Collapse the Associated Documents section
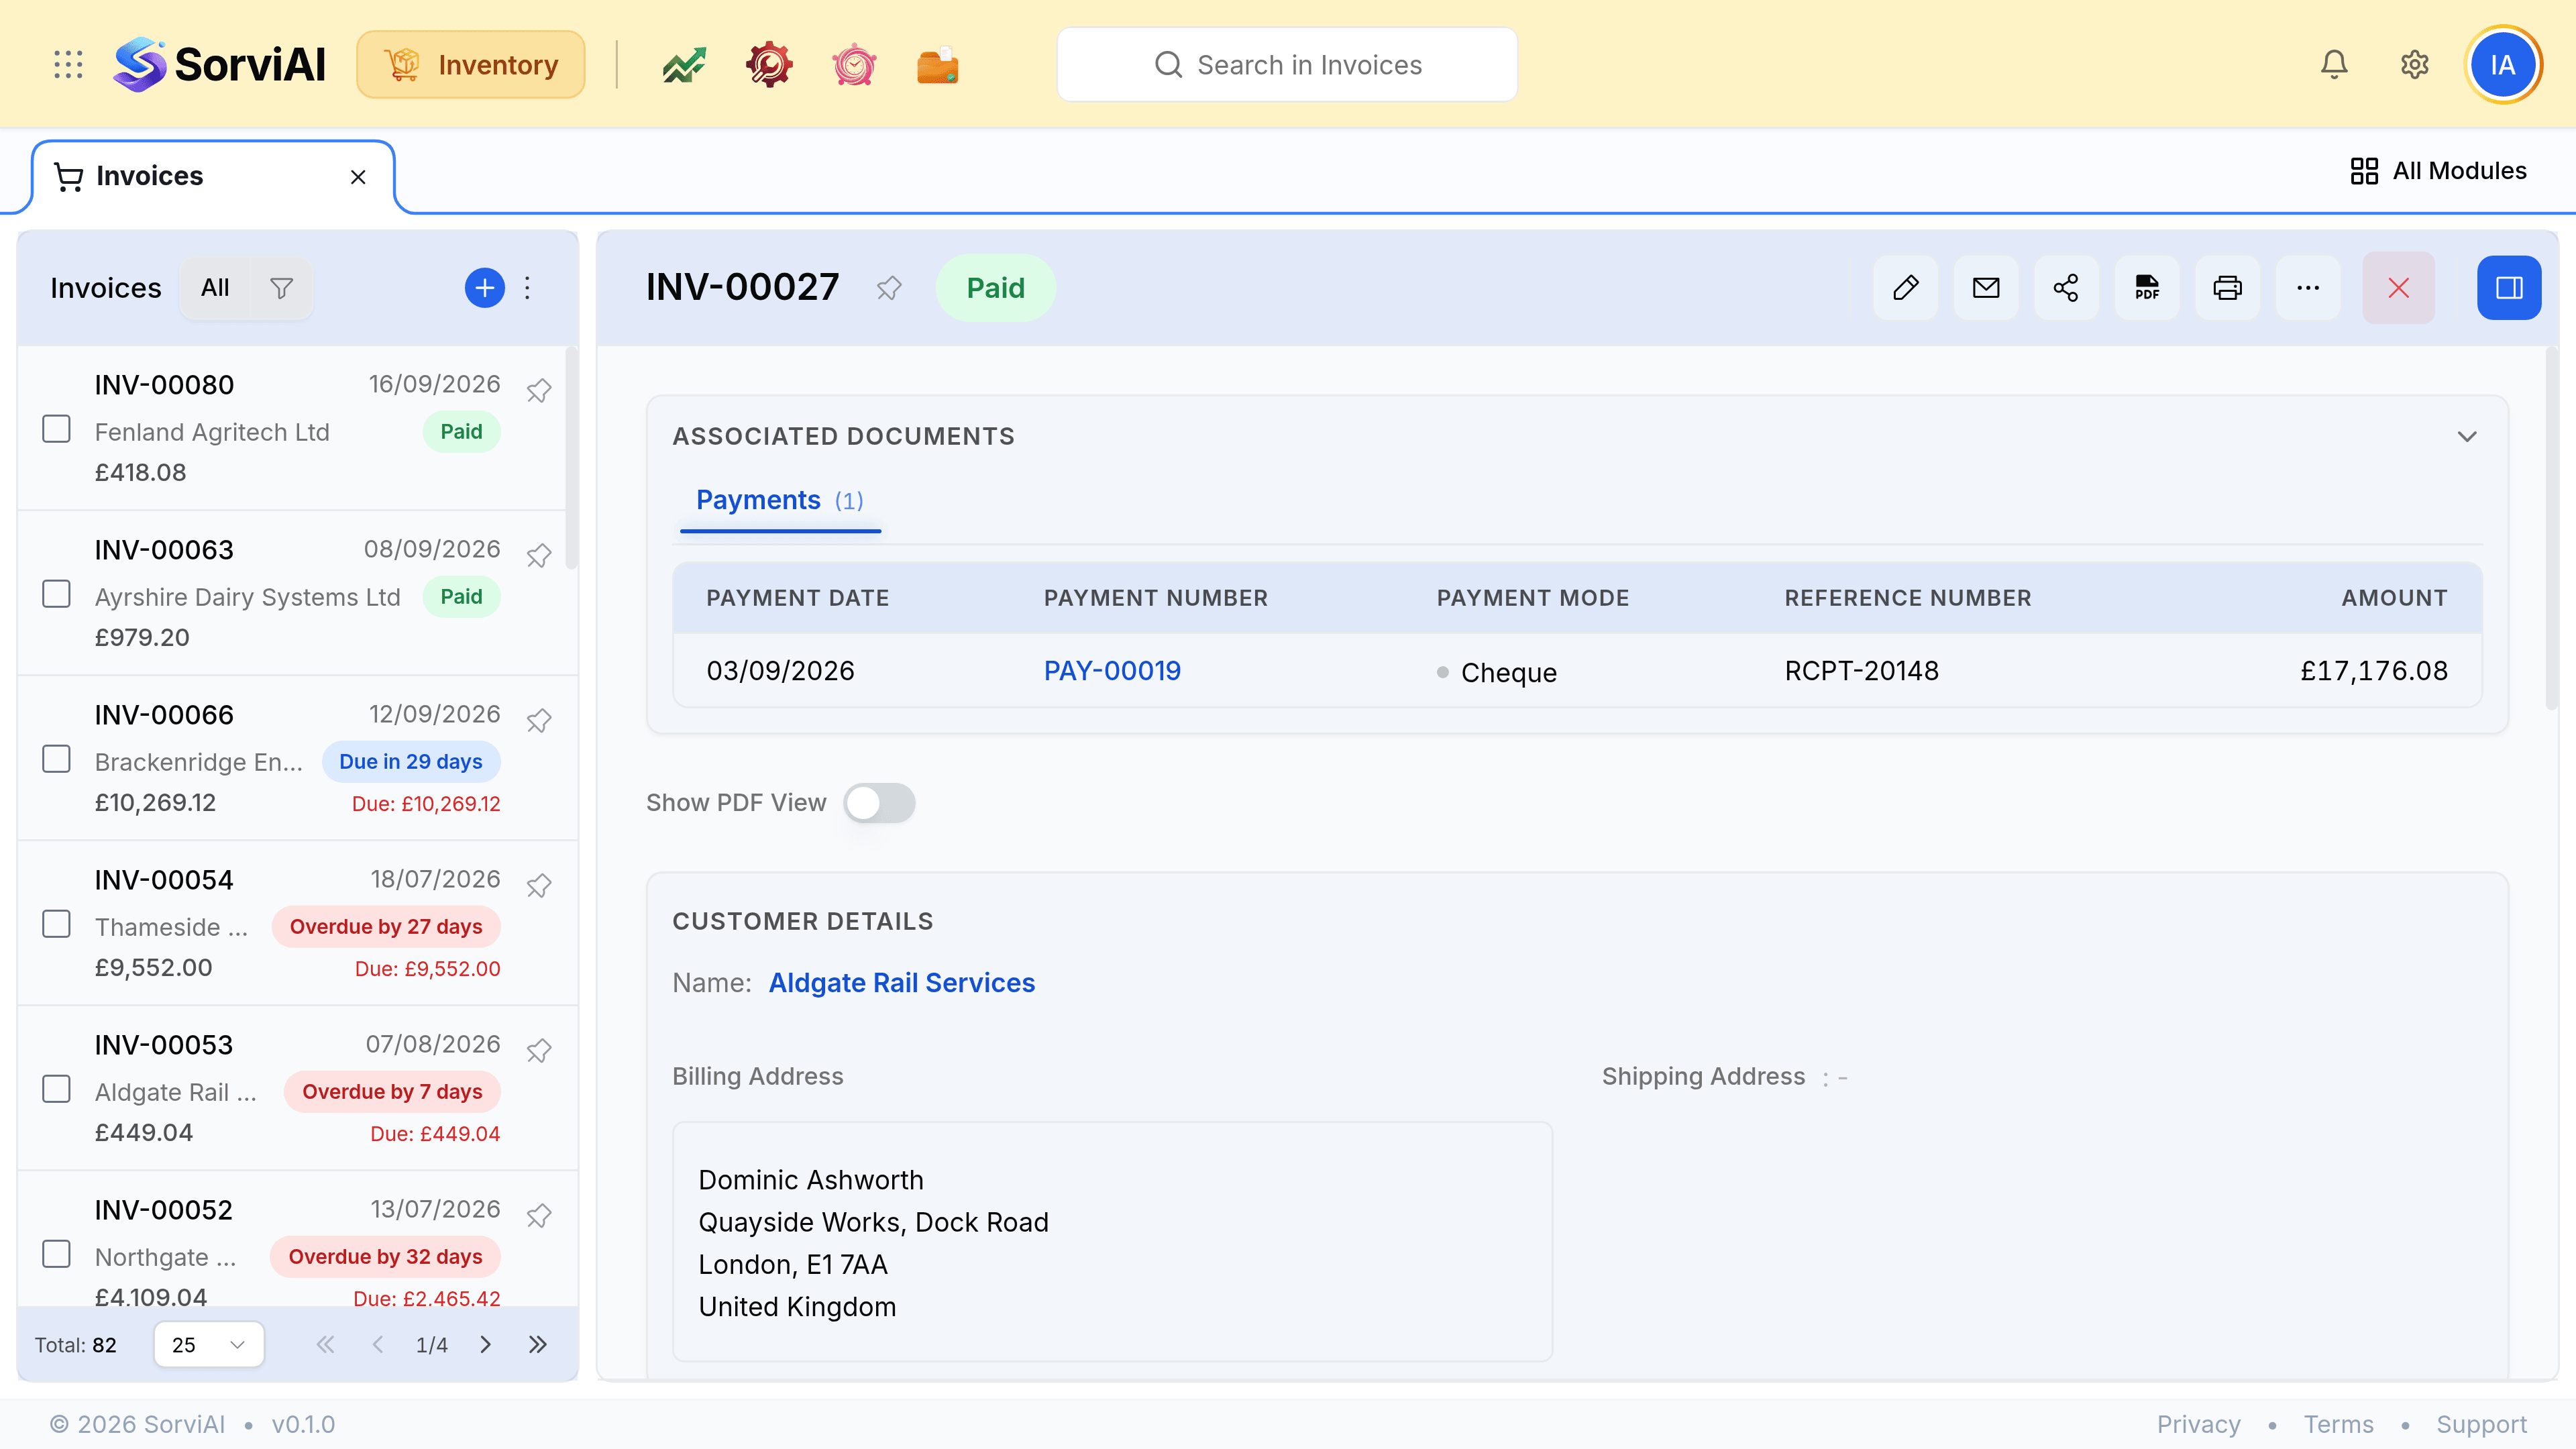Screen dimensions: 2576x1449 click(x=2467, y=437)
